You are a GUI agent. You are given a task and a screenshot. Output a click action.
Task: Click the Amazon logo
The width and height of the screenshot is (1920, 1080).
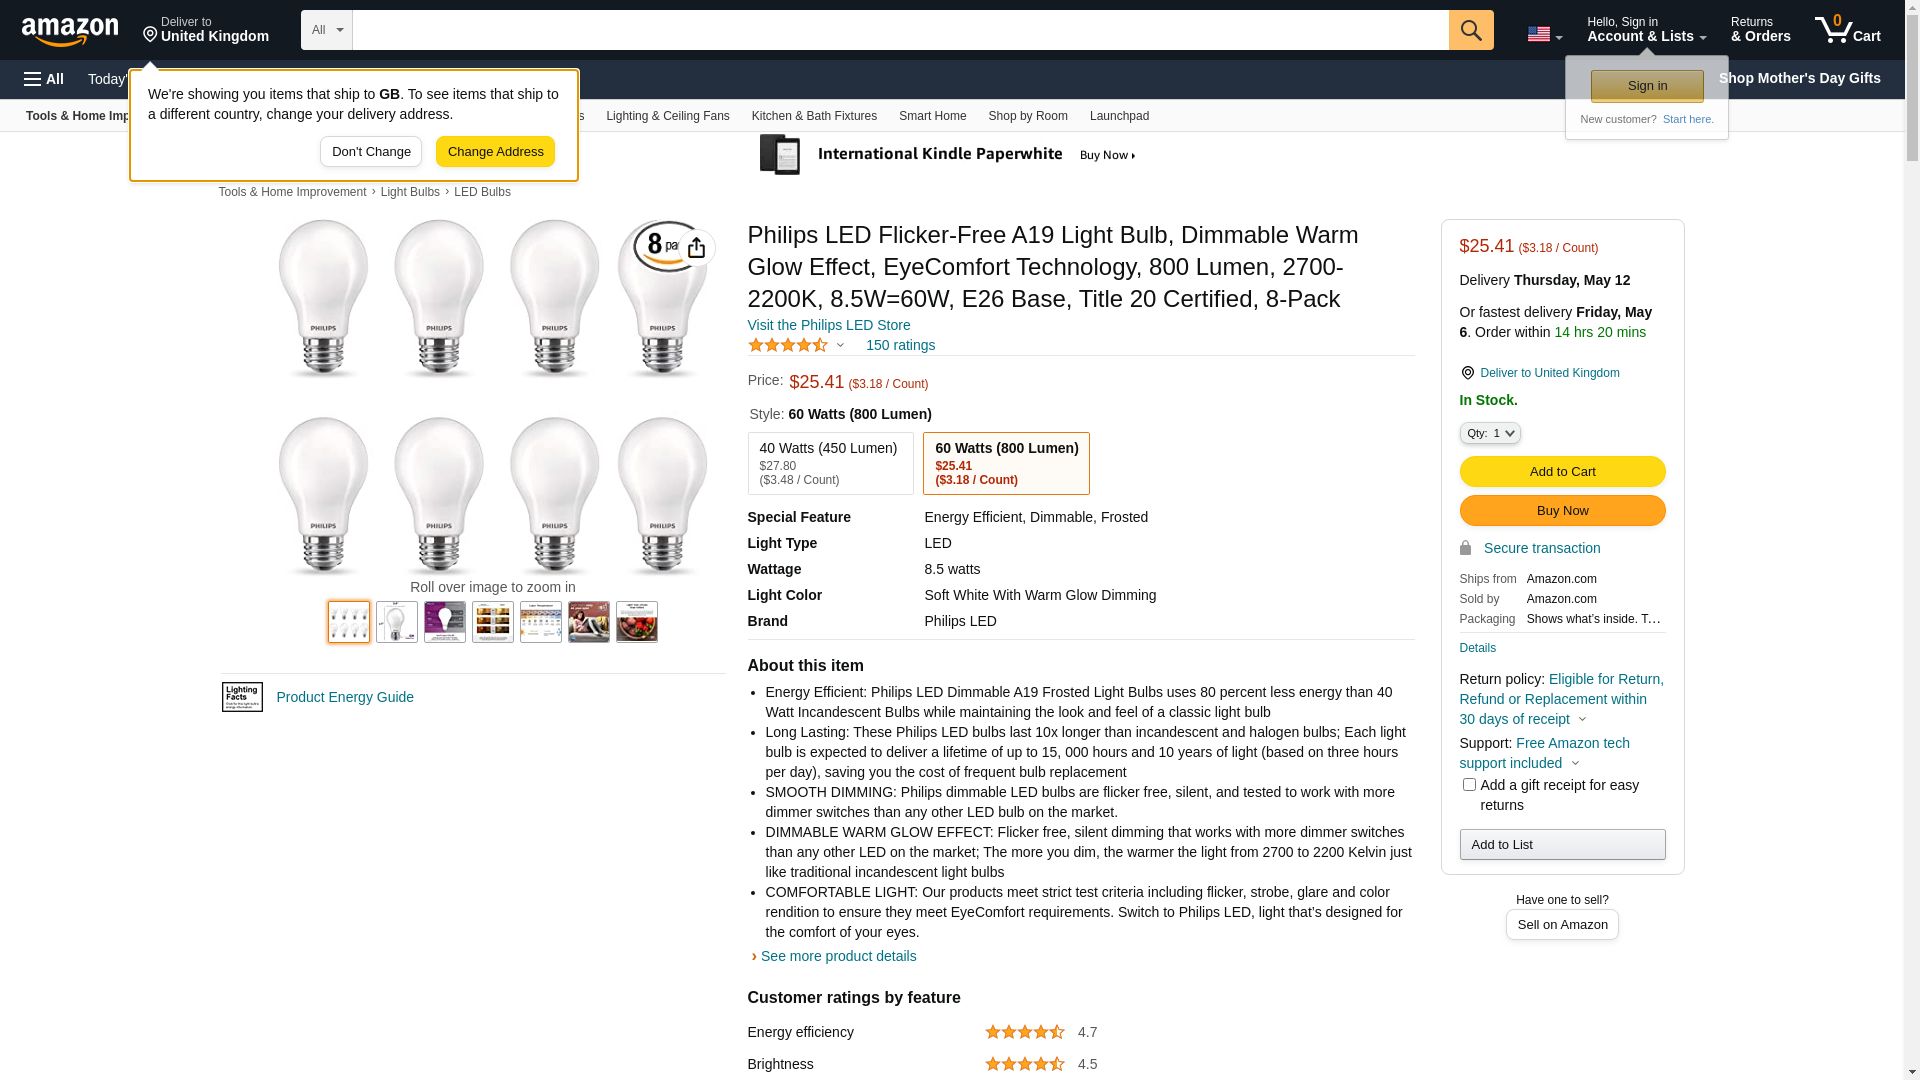(70, 32)
